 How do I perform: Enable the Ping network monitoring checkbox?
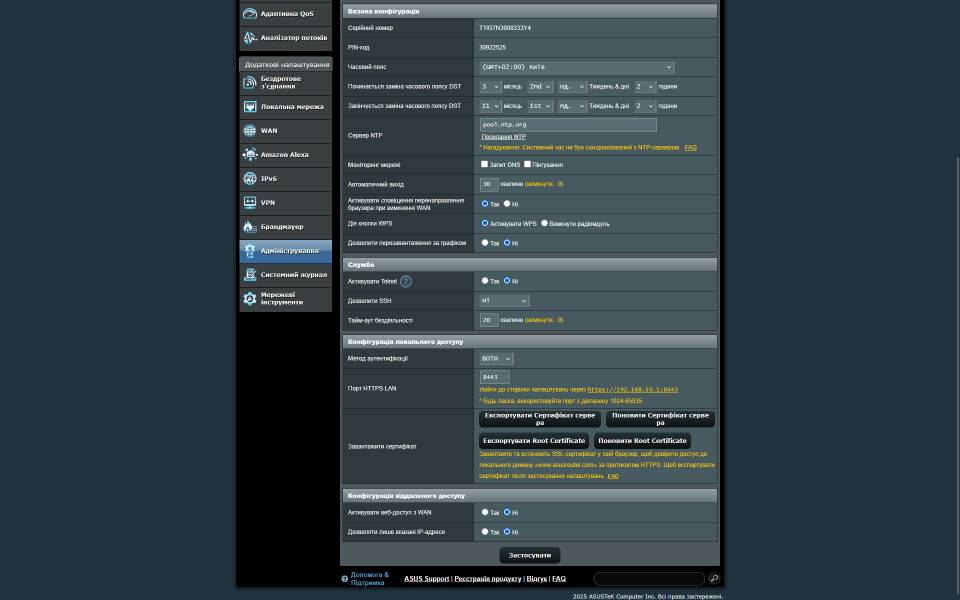click(528, 164)
